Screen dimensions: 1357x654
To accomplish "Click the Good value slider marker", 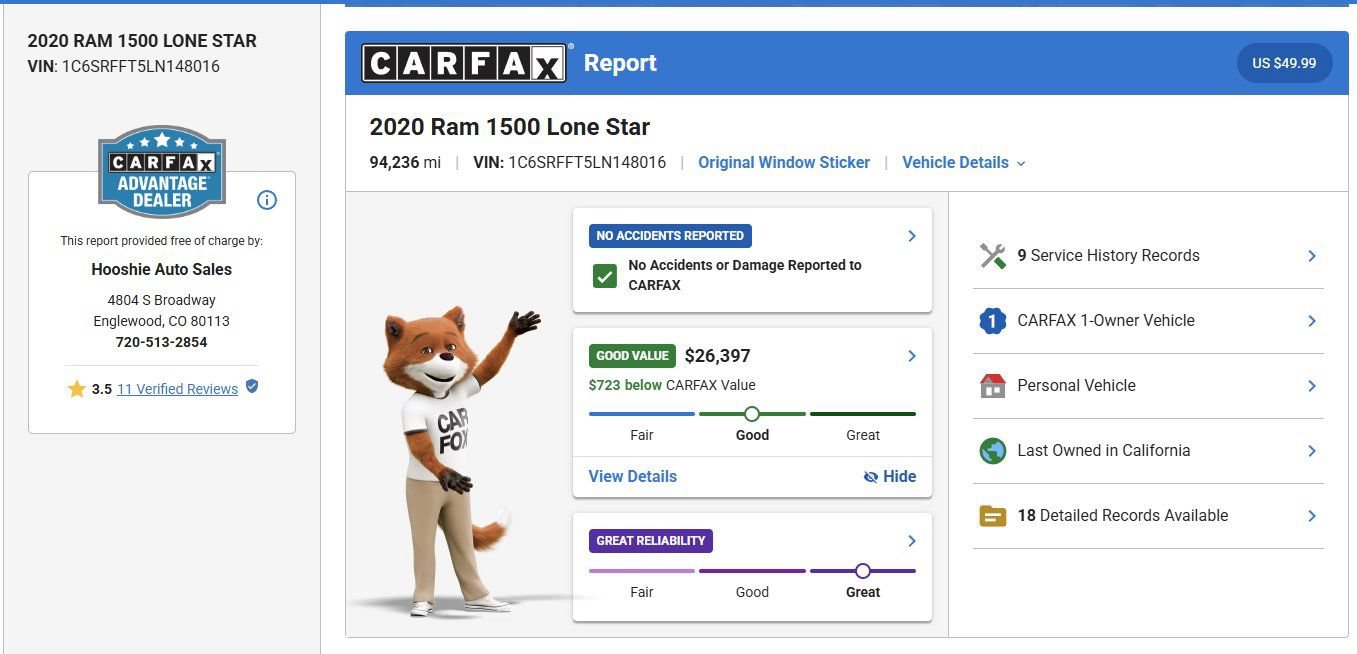I will tap(752, 413).
